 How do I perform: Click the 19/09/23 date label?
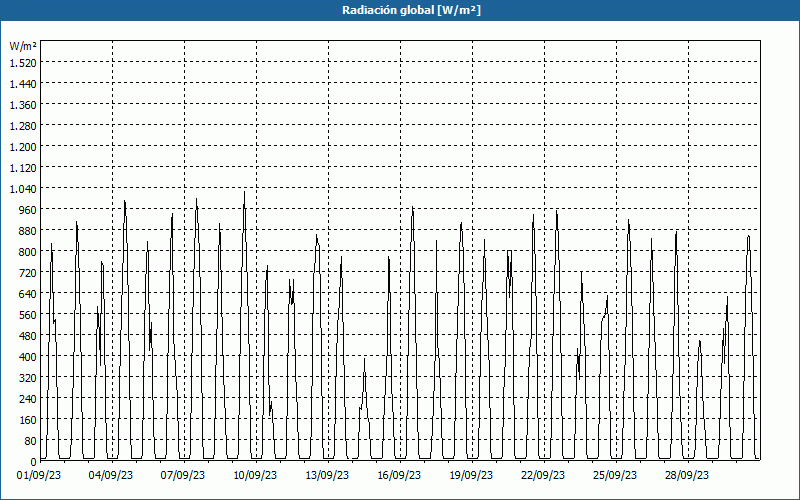[471, 475]
